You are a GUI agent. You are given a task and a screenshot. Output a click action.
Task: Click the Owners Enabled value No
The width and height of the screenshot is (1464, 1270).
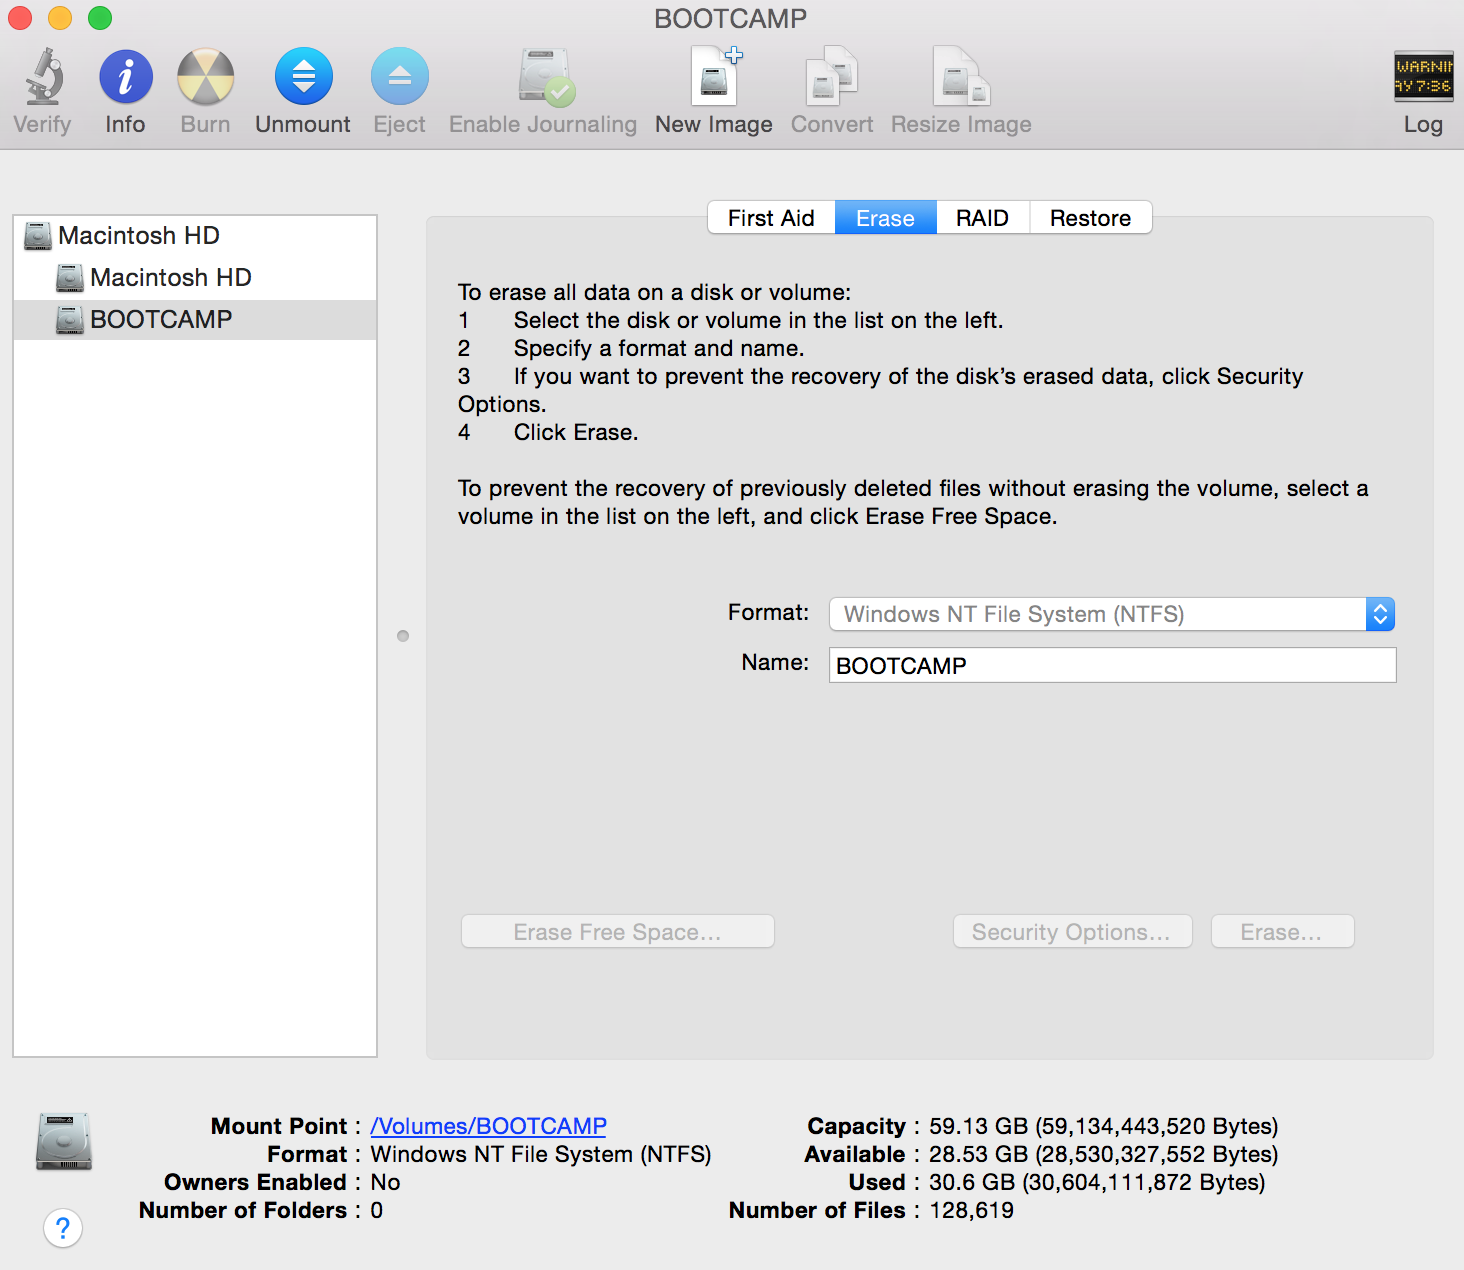(x=385, y=1182)
